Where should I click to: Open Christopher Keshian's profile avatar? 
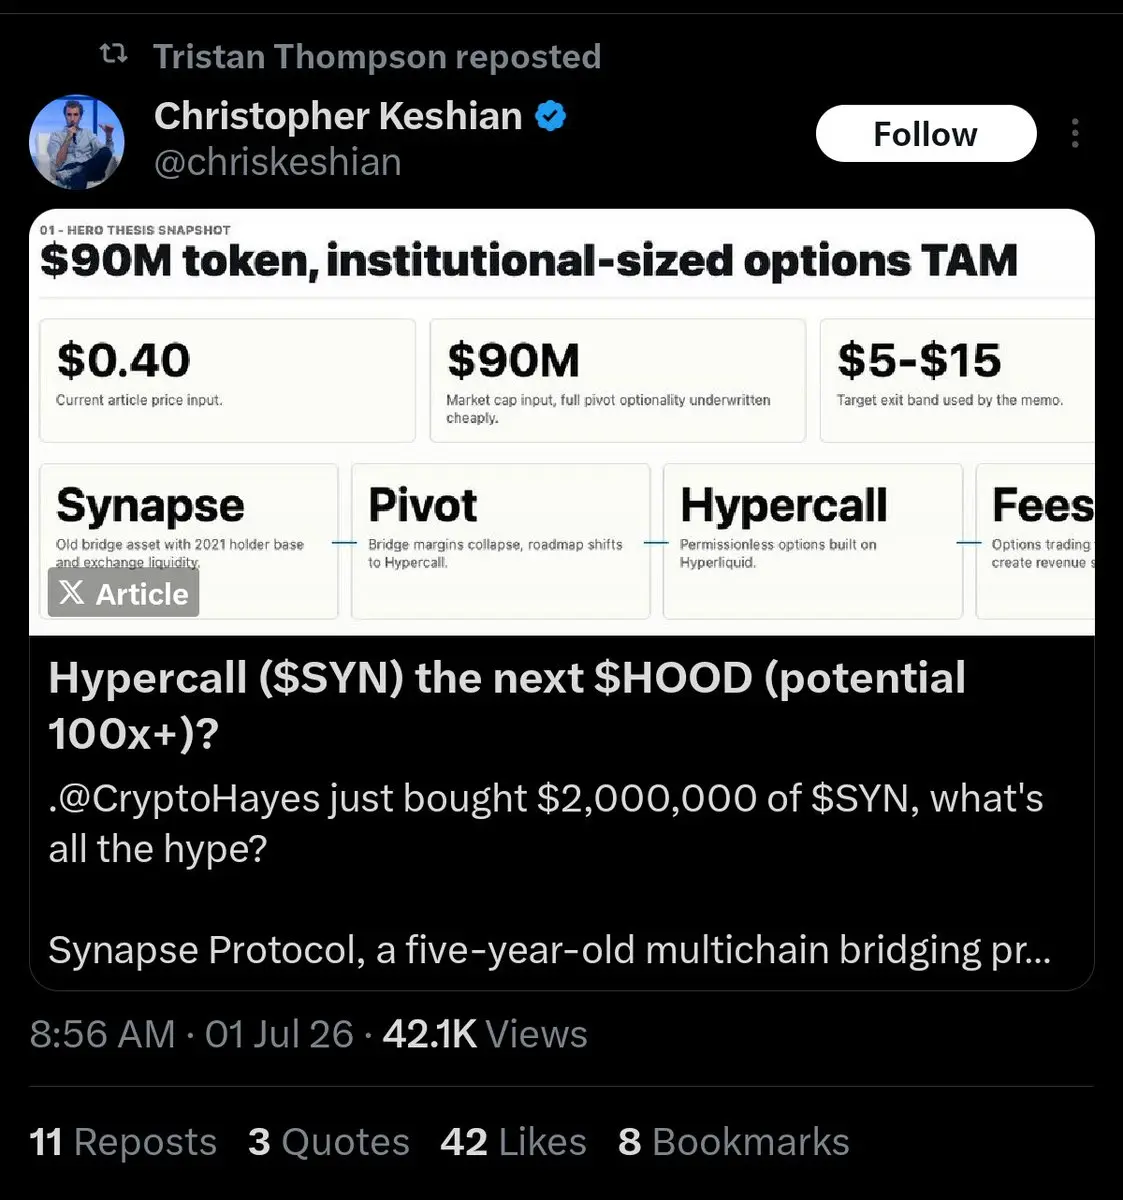point(77,142)
